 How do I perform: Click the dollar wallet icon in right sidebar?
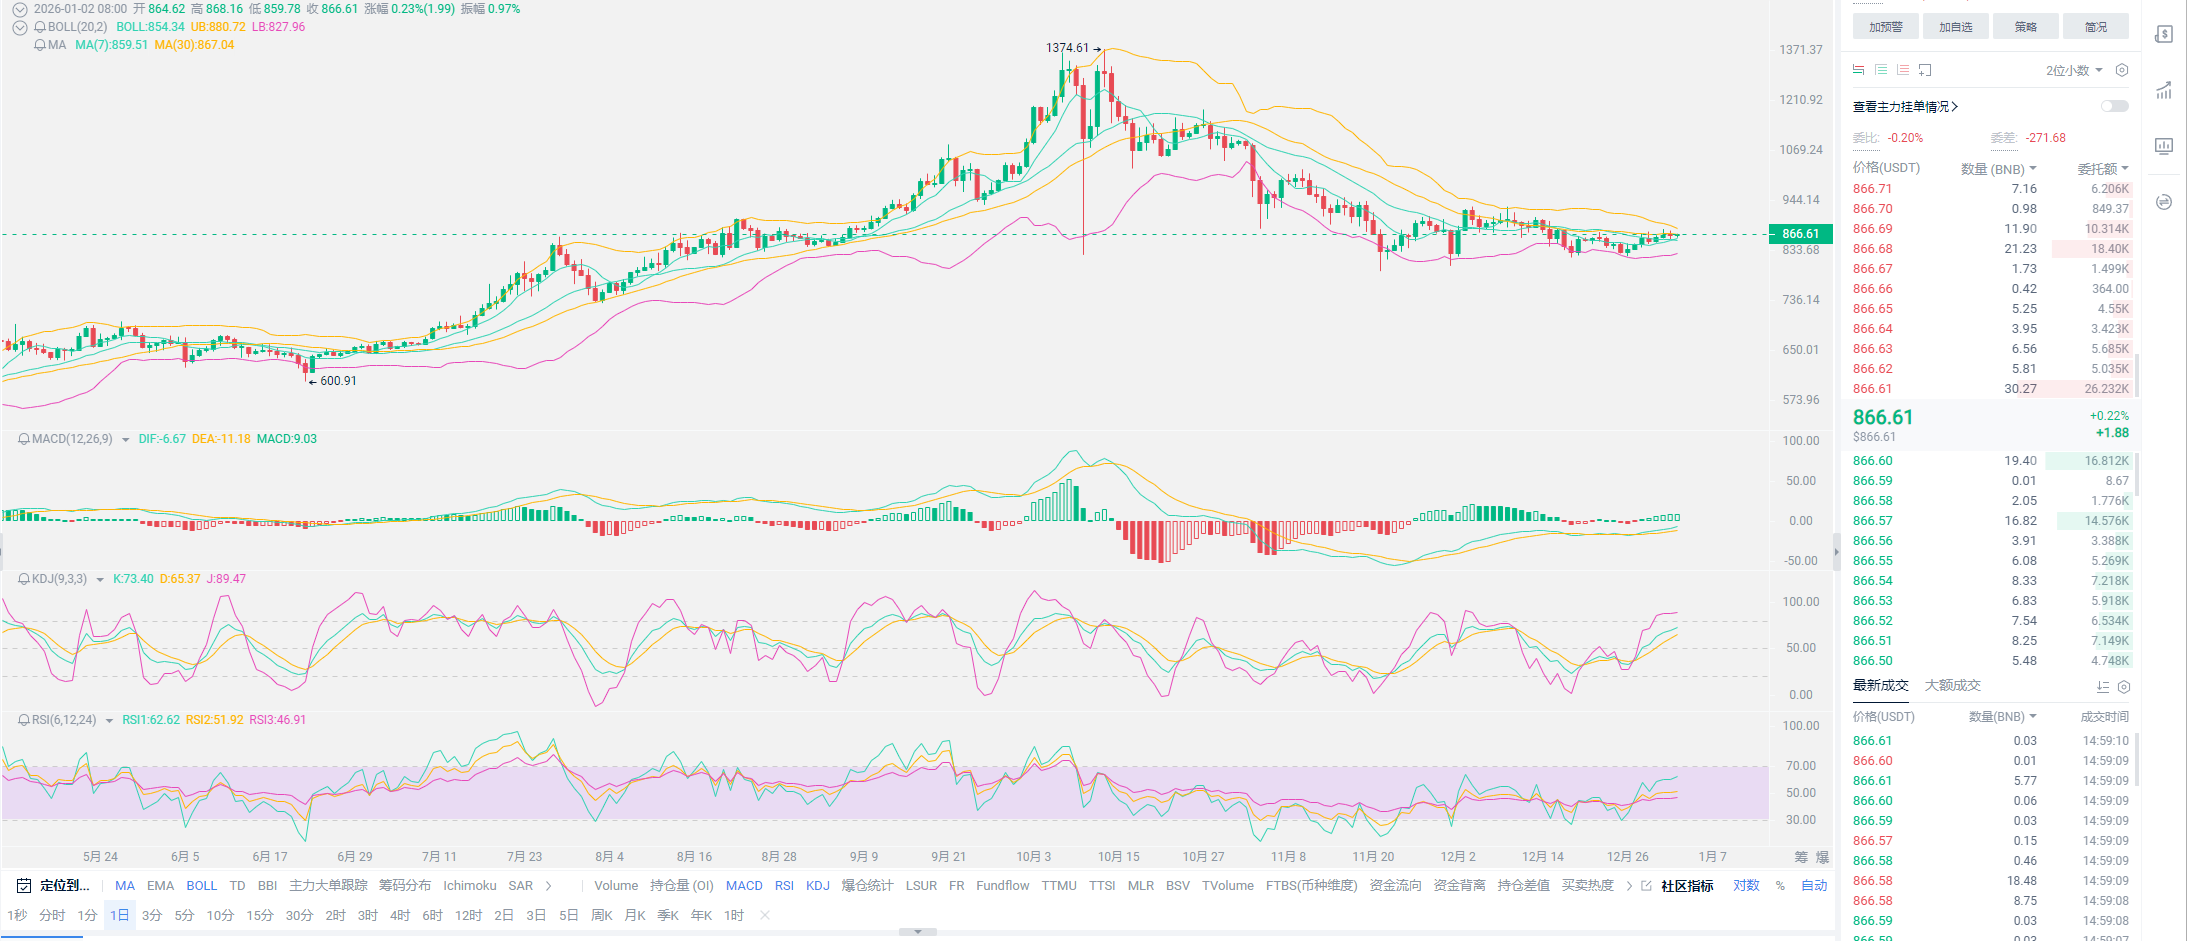pos(2164,34)
